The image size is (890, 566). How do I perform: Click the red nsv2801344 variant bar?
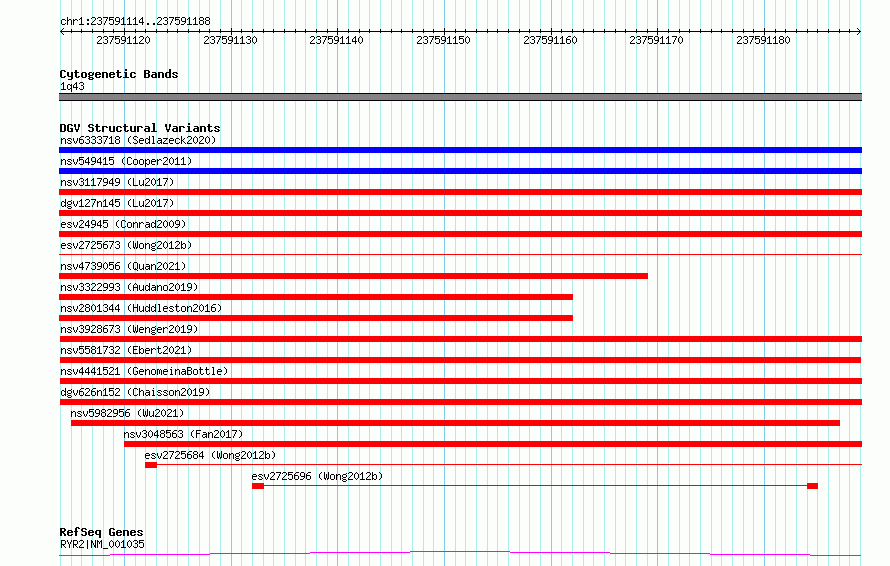tap(316, 318)
